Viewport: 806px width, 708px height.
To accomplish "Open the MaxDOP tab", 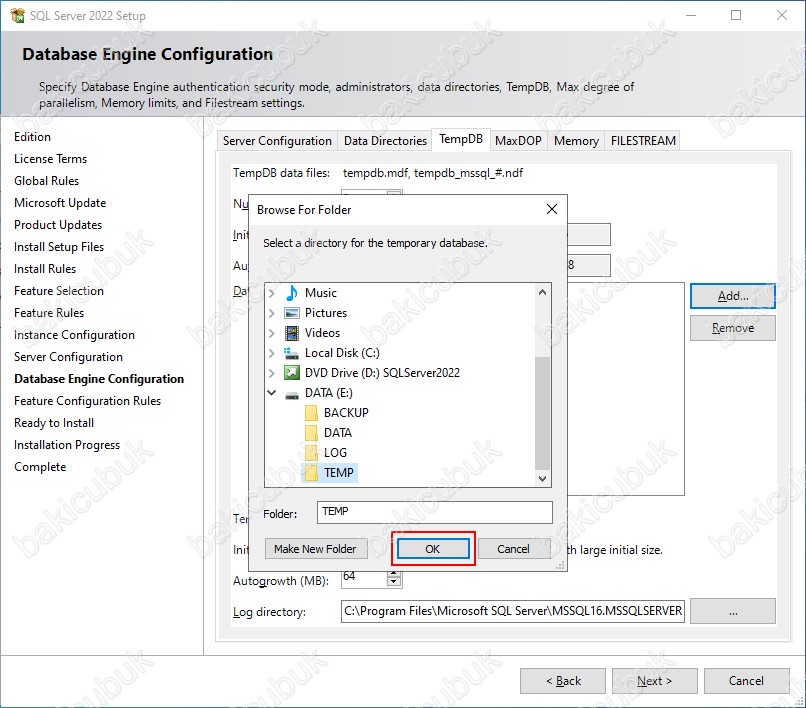I will pos(518,141).
